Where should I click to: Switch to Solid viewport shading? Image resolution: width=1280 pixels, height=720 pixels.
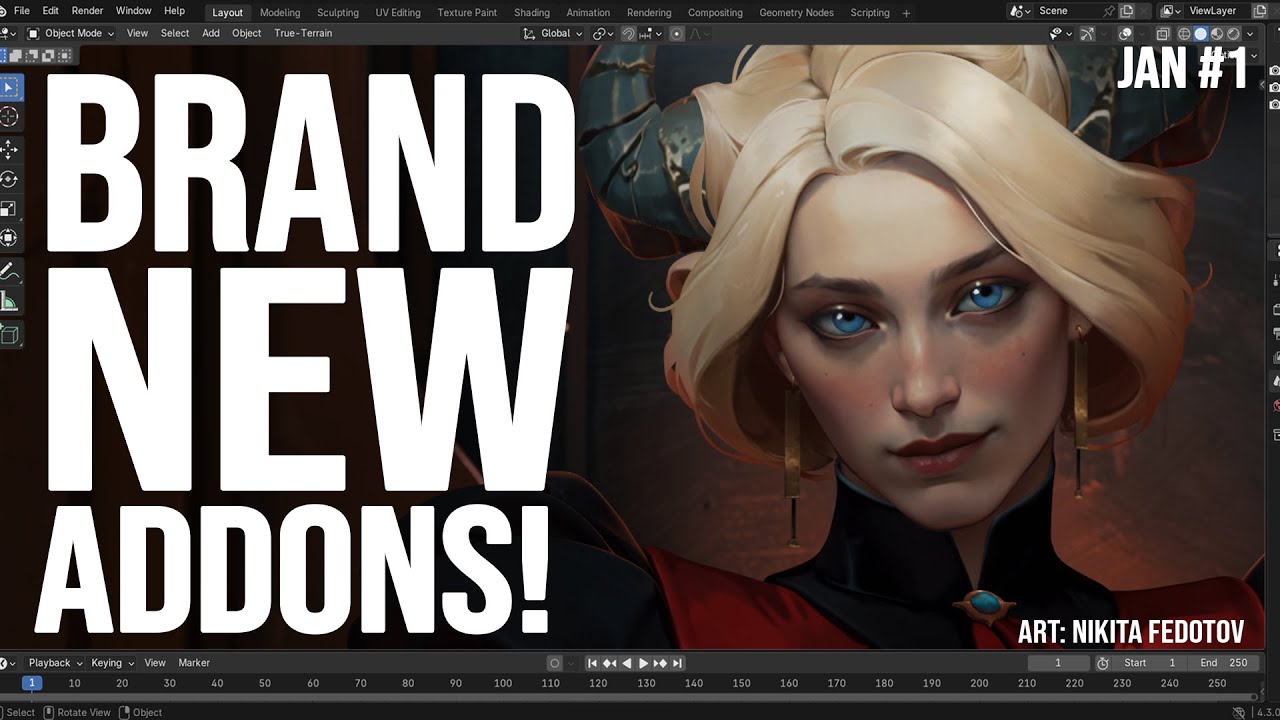click(x=1201, y=33)
